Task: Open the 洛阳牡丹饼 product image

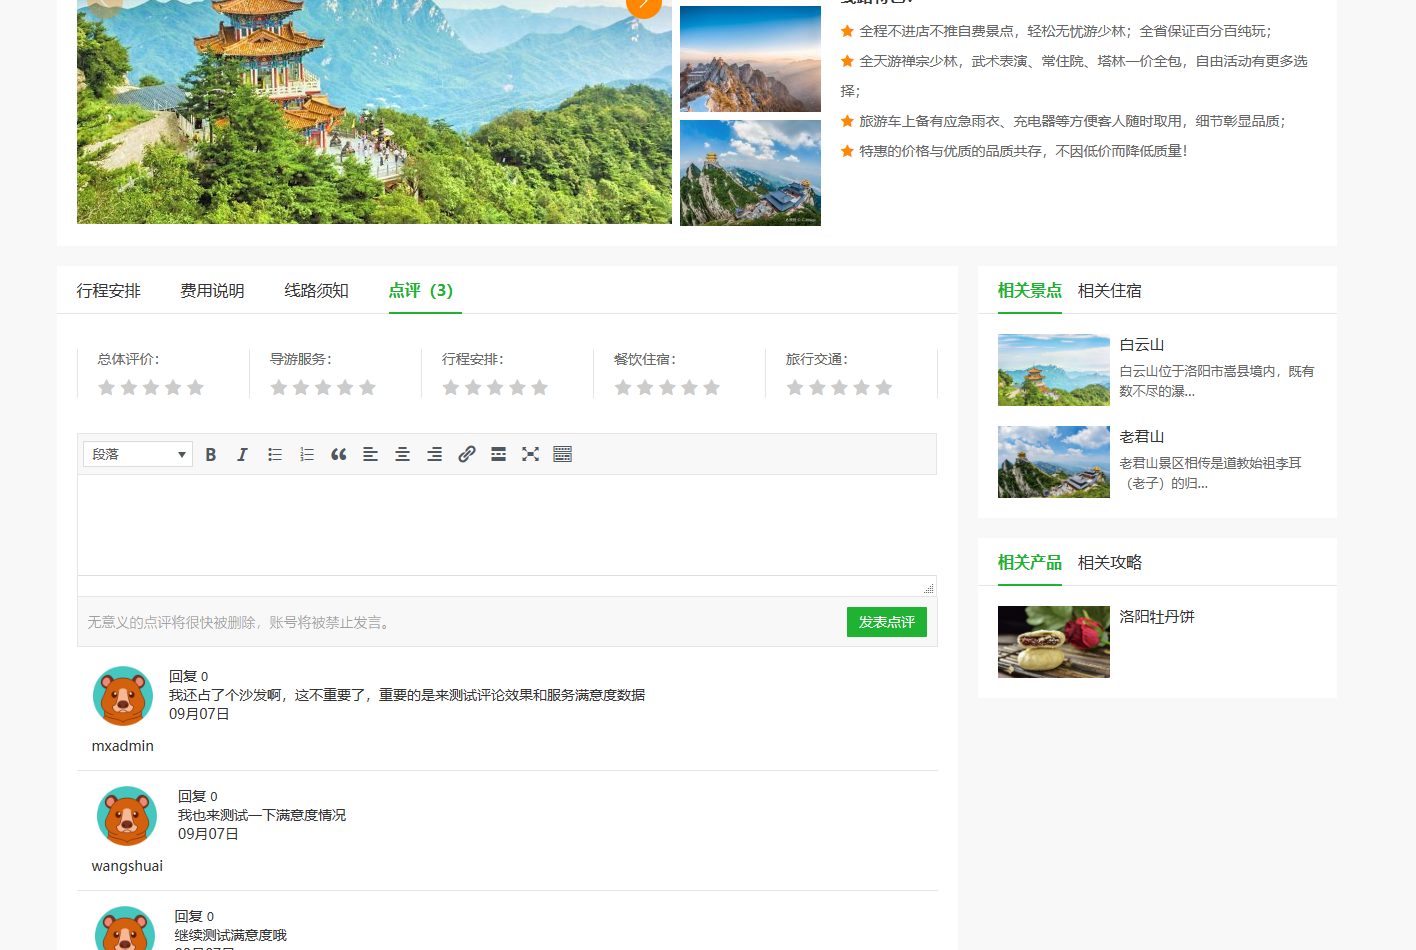Action: click(1054, 642)
